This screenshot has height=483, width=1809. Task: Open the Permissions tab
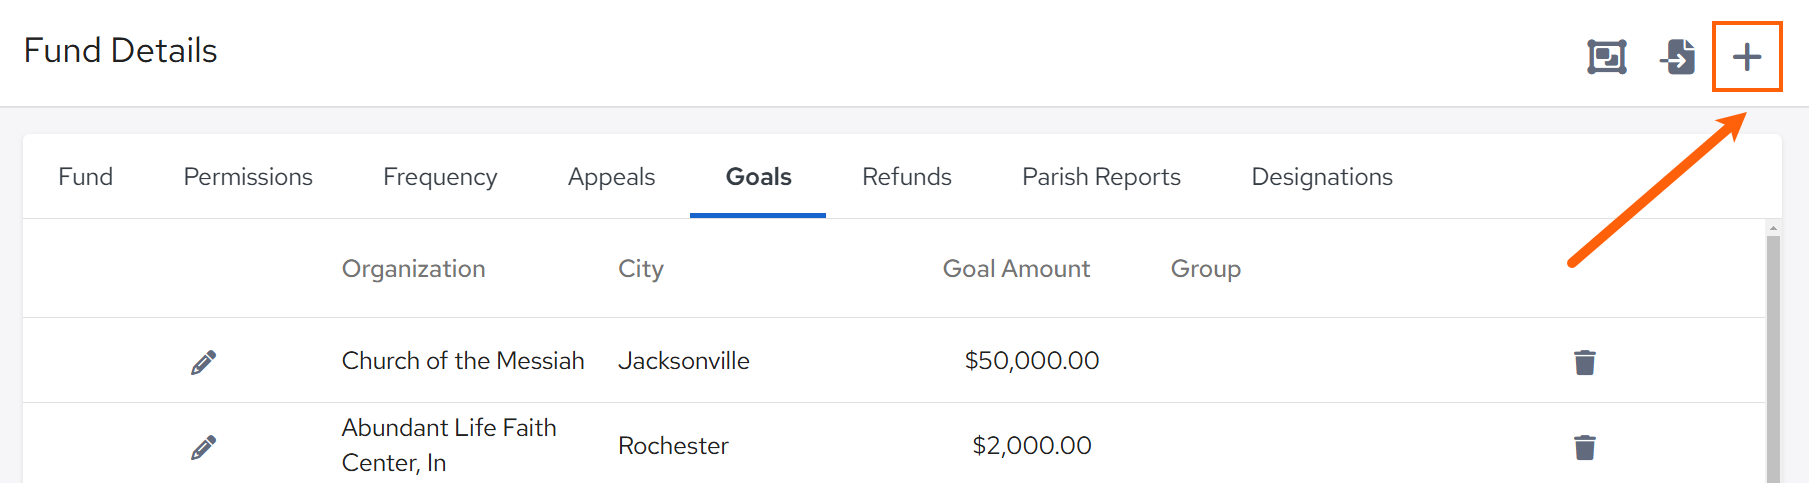pyautogui.click(x=248, y=177)
